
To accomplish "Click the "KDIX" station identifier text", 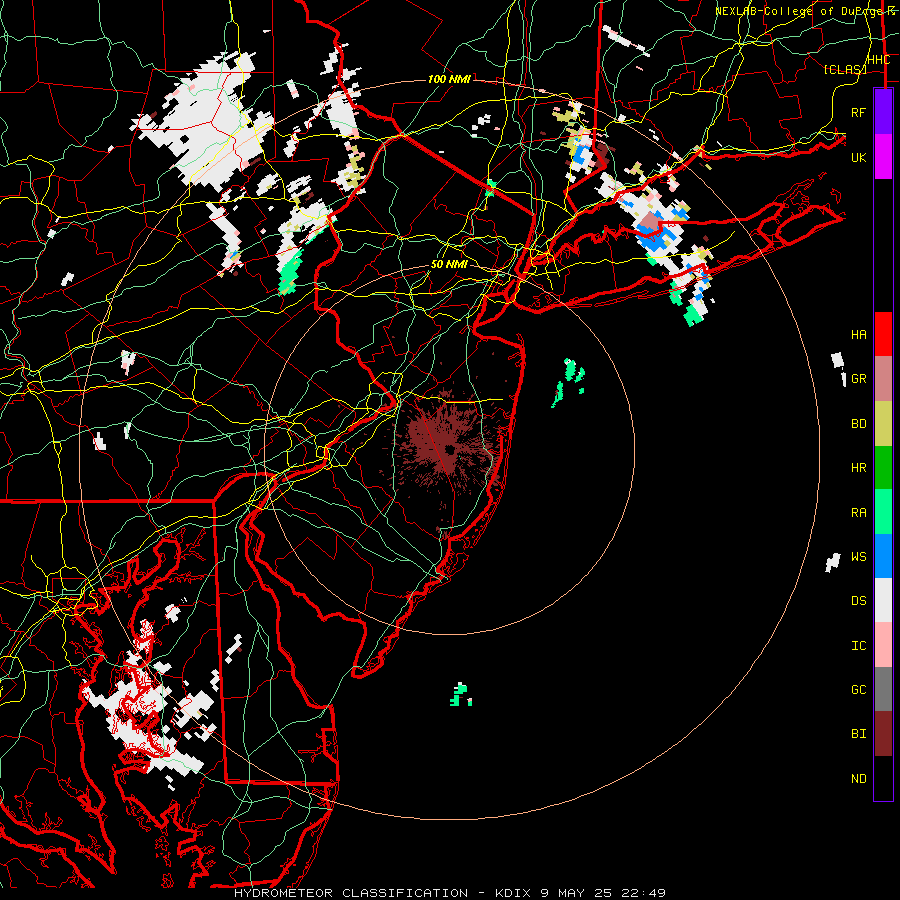I will coord(512,893).
